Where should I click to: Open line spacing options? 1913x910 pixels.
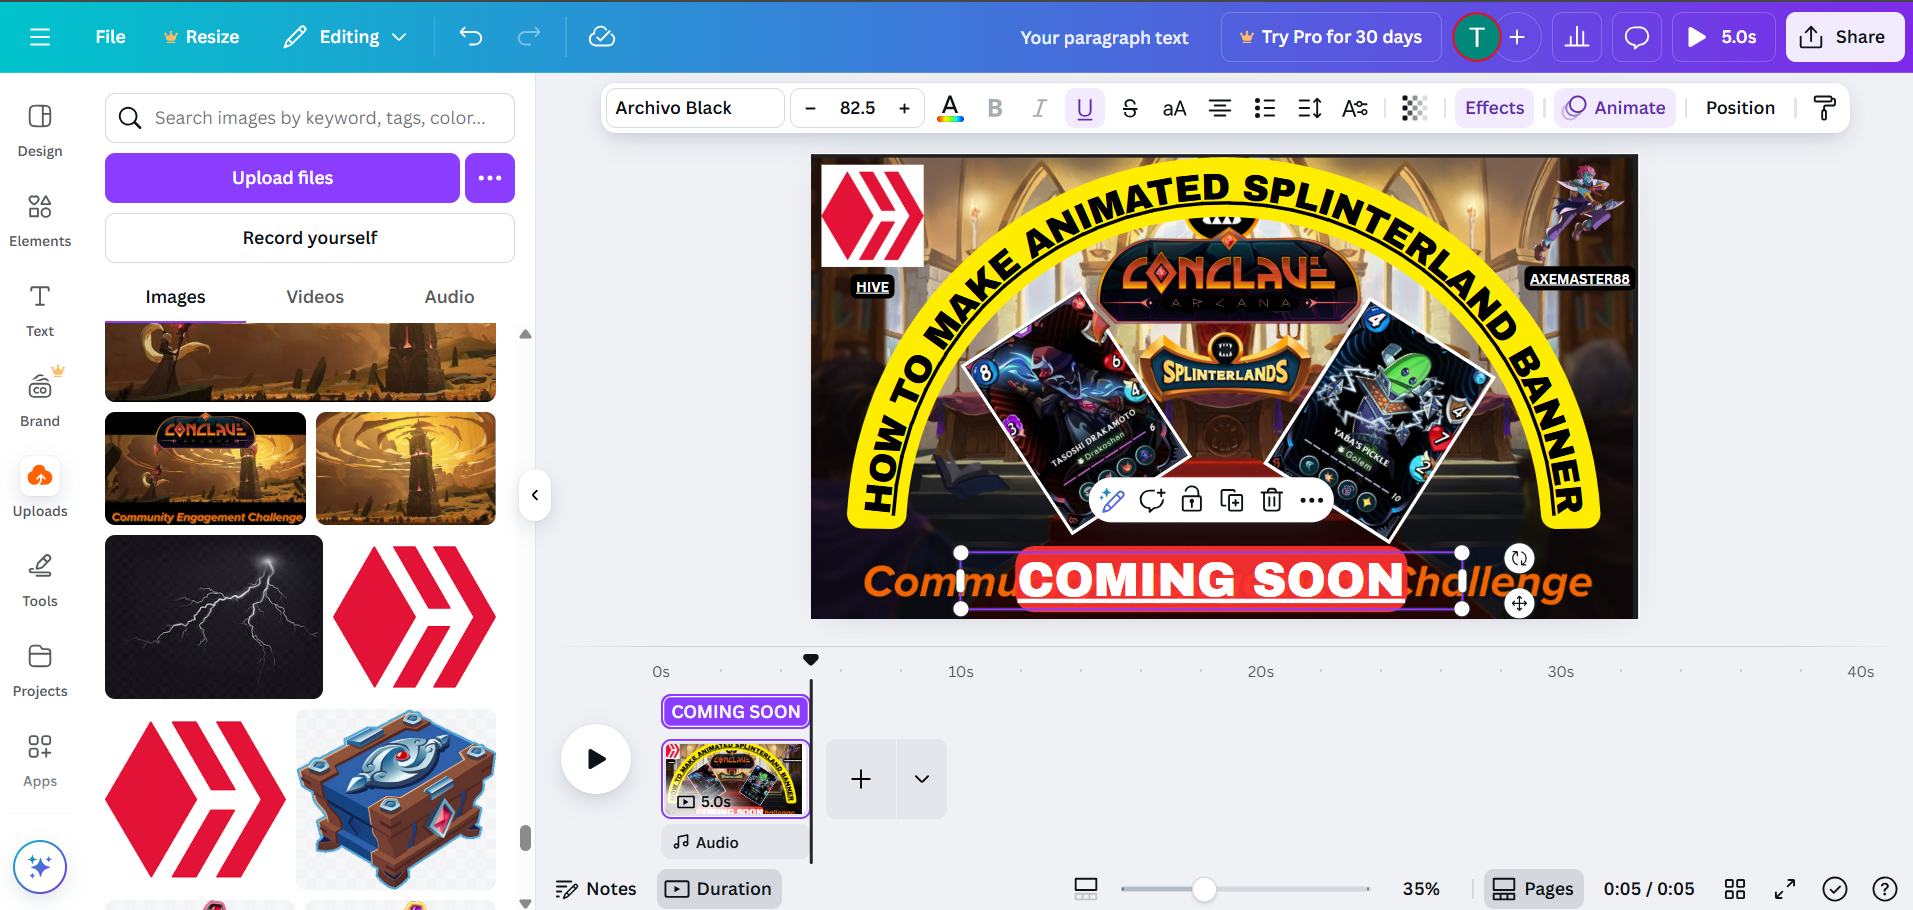pos(1310,108)
